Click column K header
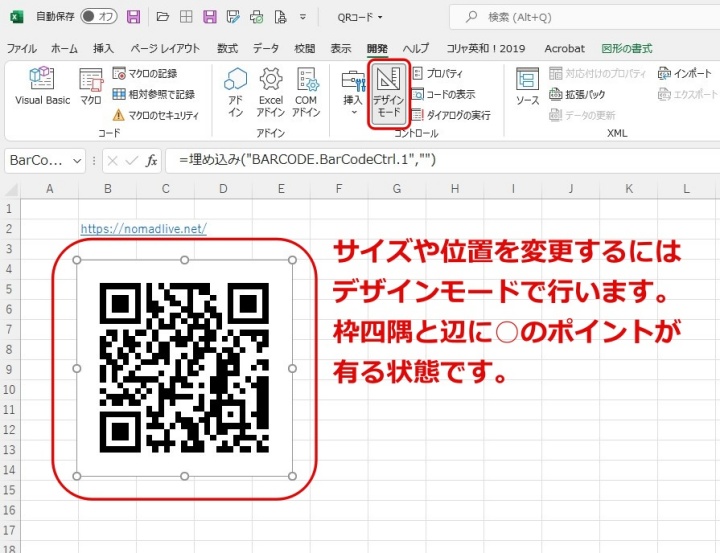 click(629, 189)
